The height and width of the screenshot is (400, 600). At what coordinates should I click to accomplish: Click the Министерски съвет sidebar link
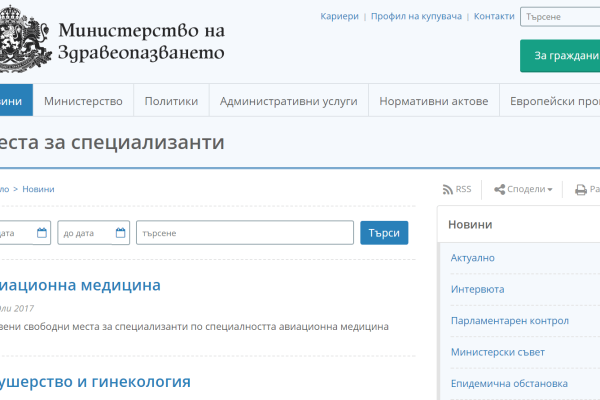click(497, 352)
